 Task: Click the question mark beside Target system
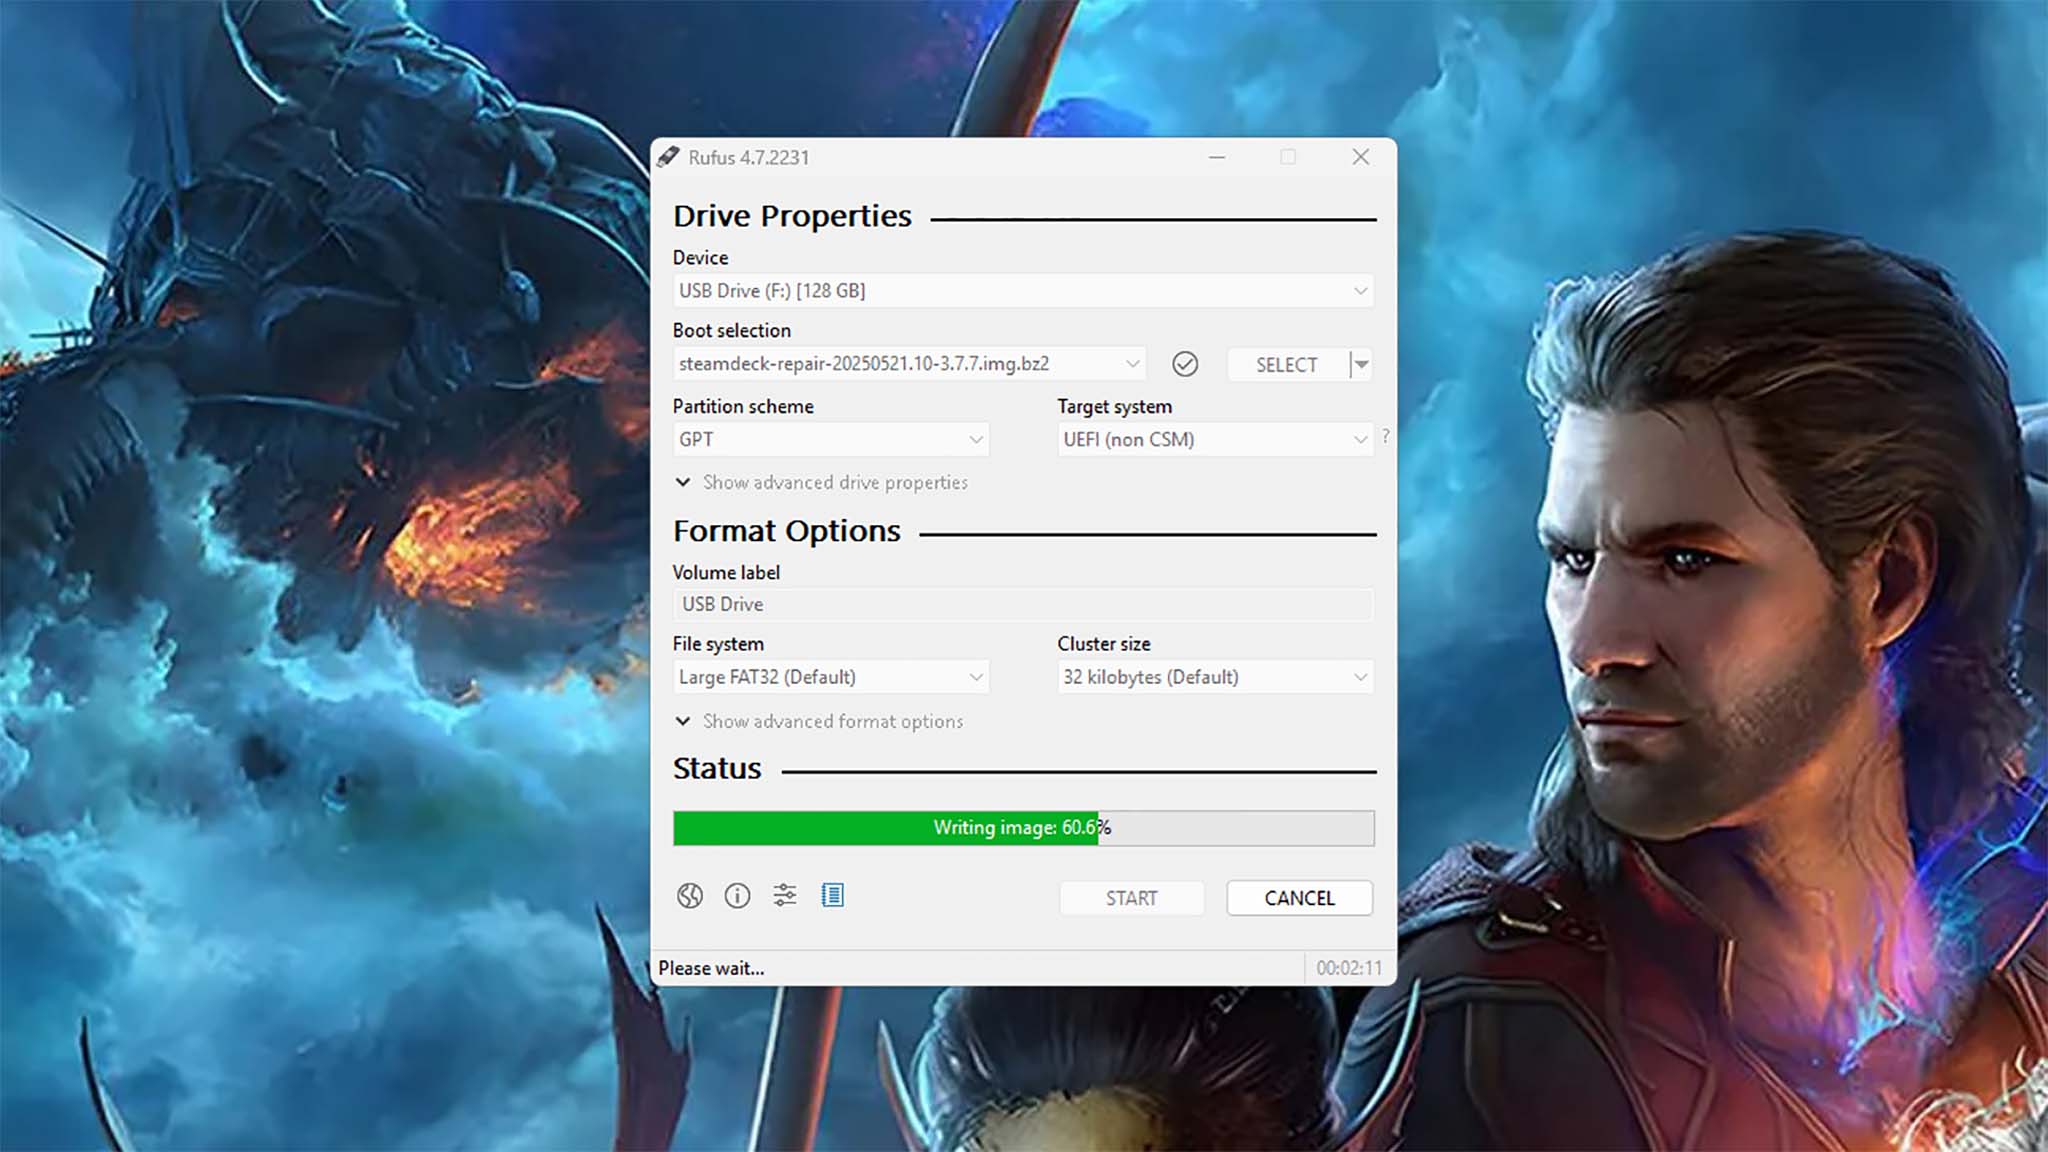click(x=1385, y=436)
